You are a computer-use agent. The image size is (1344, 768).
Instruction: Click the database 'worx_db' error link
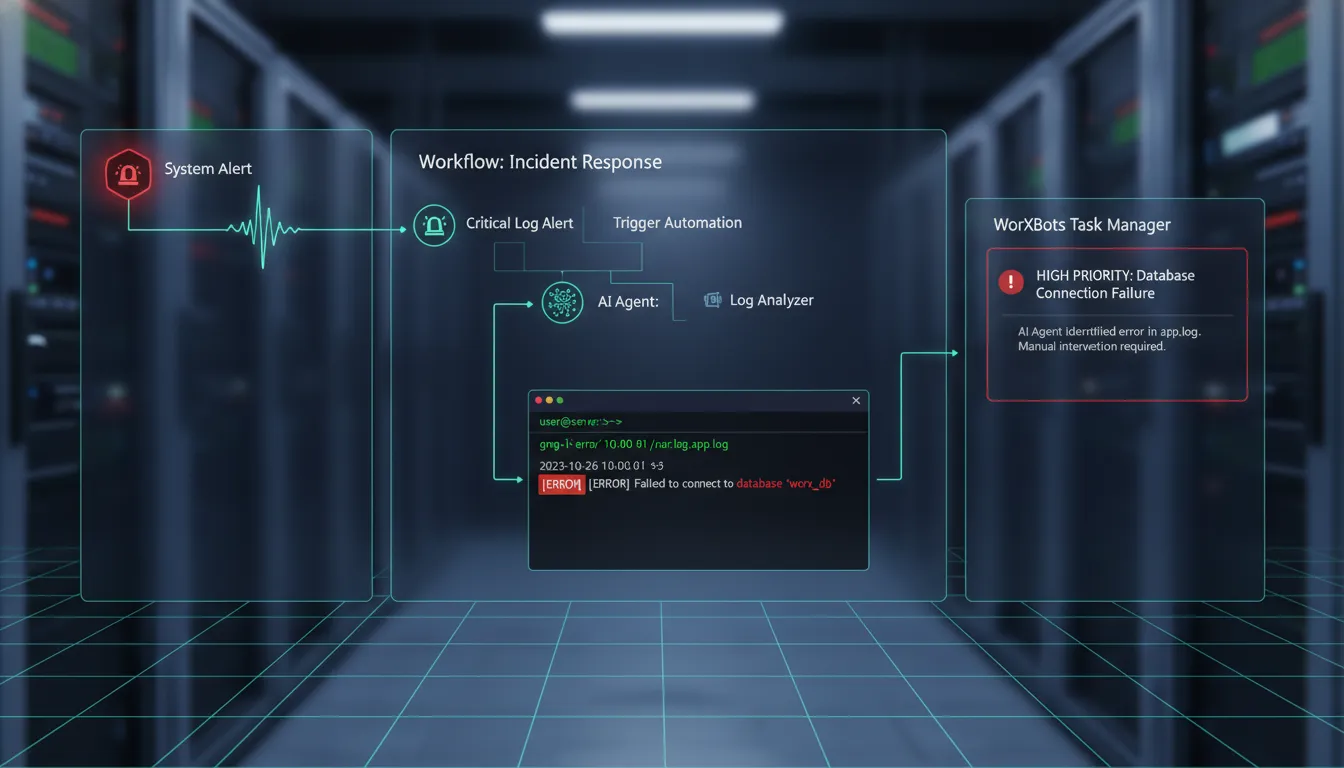pos(786,484)
